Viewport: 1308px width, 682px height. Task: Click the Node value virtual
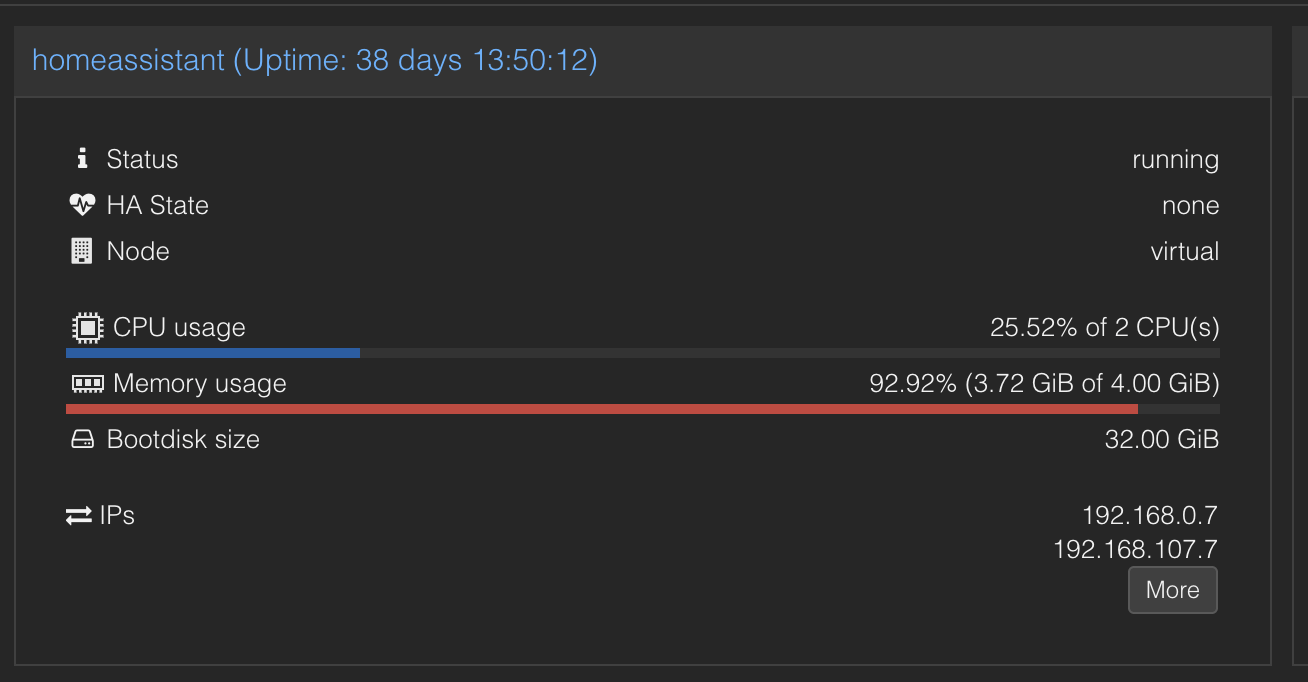pos(1184,251)
